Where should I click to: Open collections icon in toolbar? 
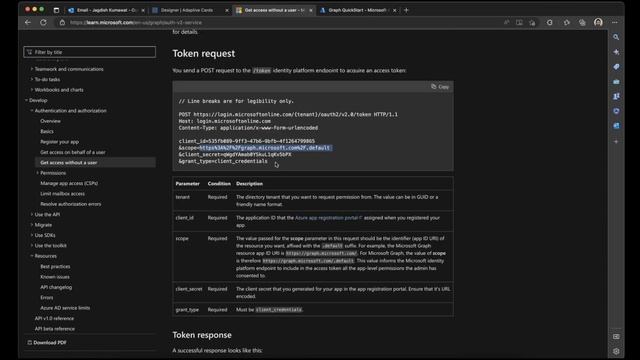point(582,22)
